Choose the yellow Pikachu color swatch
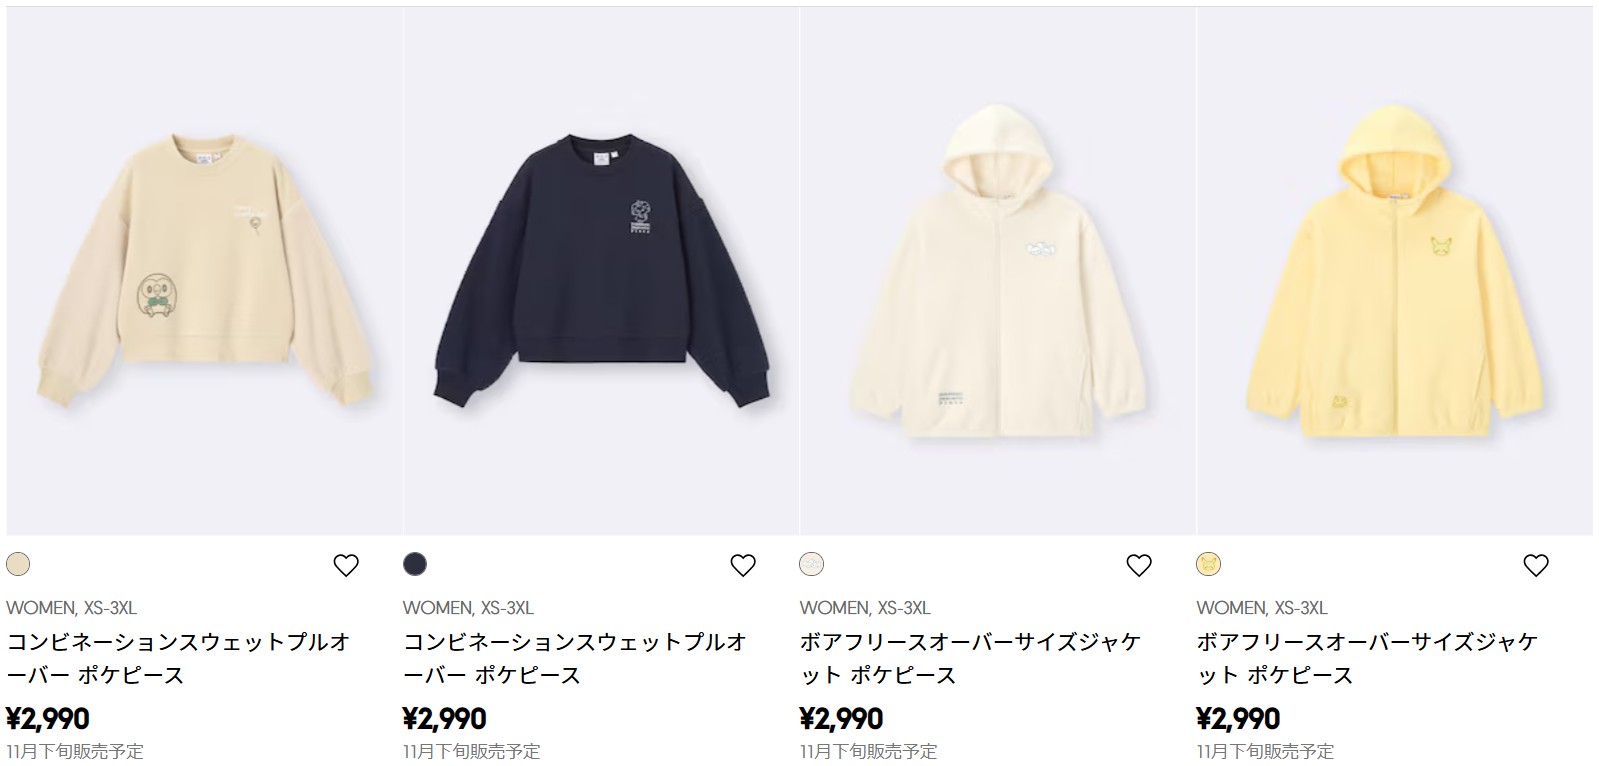This screenshot has width=1599, height=766. (x=1209, y=564)
